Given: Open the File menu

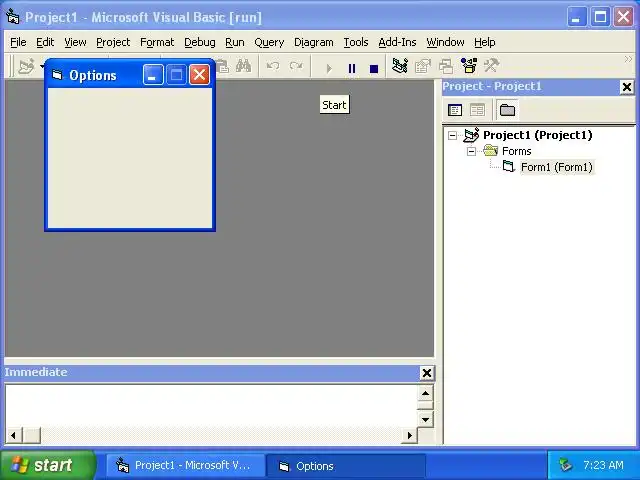Looking at the screenshot, I should click(18, 42).
